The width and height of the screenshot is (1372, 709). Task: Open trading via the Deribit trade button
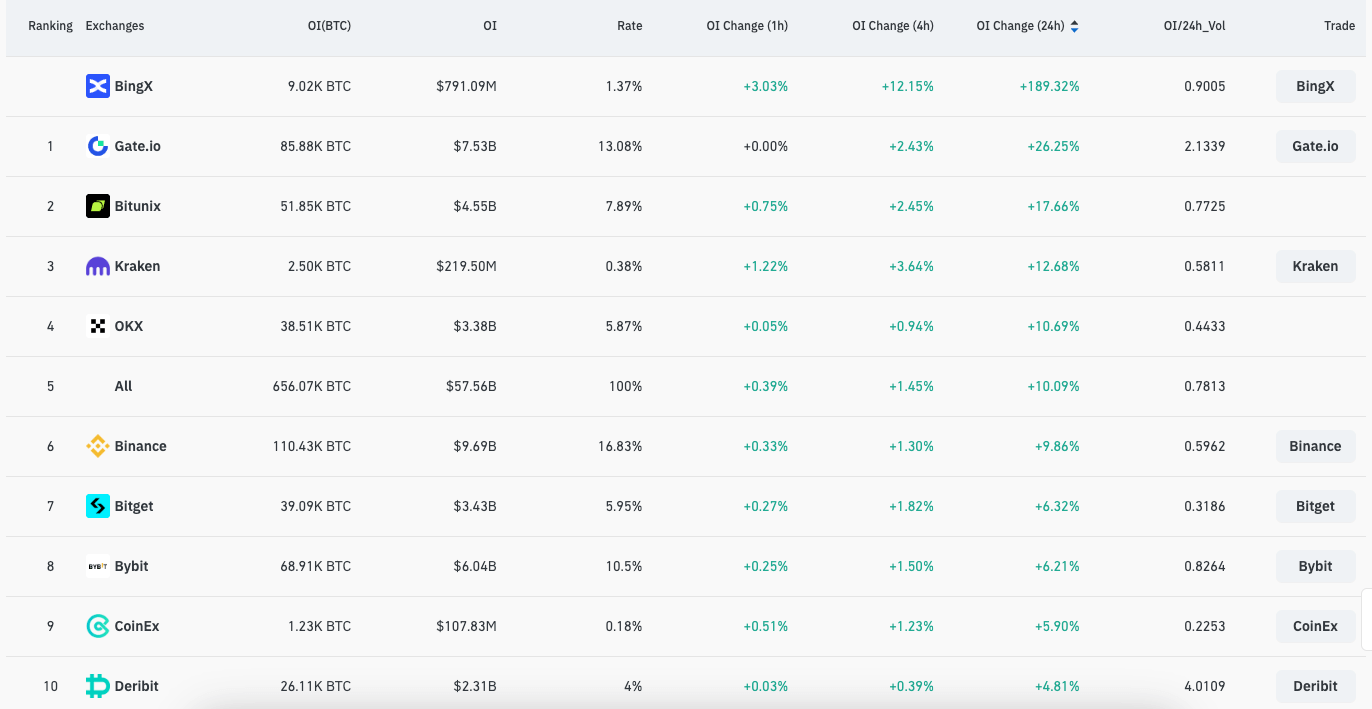click(1315, 686)
